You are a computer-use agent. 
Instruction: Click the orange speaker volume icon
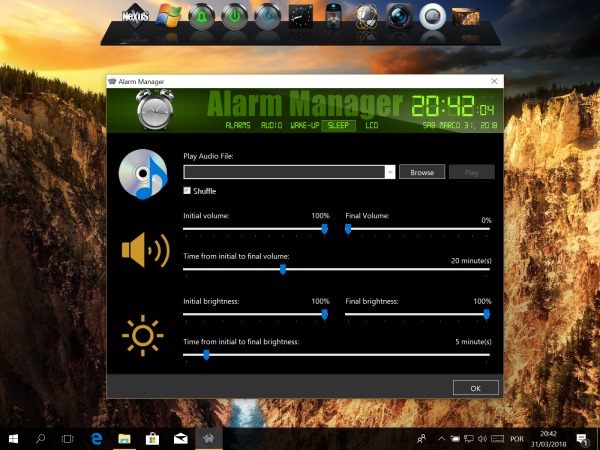pyautogui.click(x=144, y=250)
